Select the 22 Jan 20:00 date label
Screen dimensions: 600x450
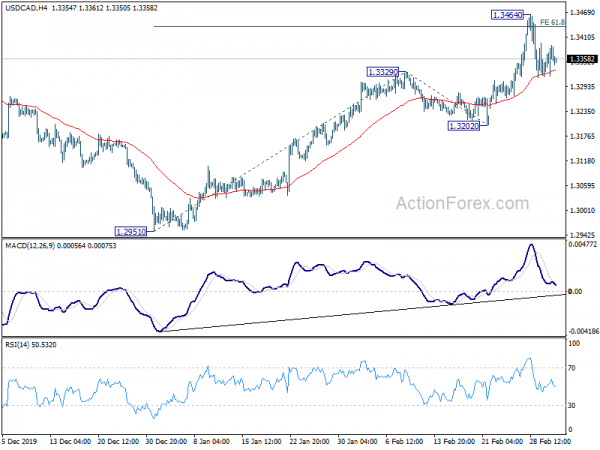(x=309, y=441)
